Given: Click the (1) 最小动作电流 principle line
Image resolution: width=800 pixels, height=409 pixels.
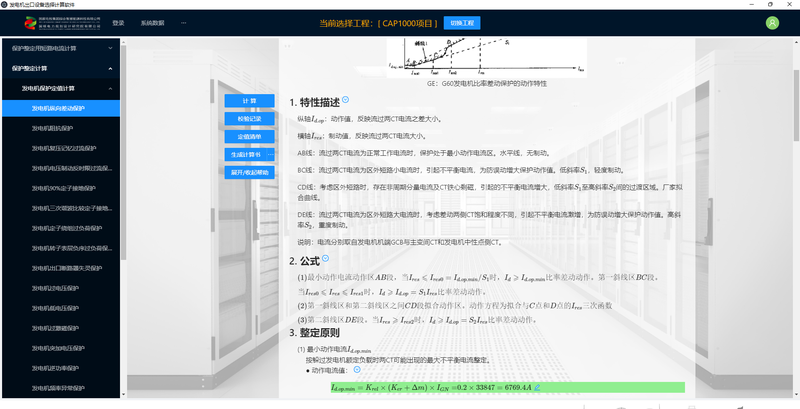Looking at the screenshot, I should click(x=334, y=350).
